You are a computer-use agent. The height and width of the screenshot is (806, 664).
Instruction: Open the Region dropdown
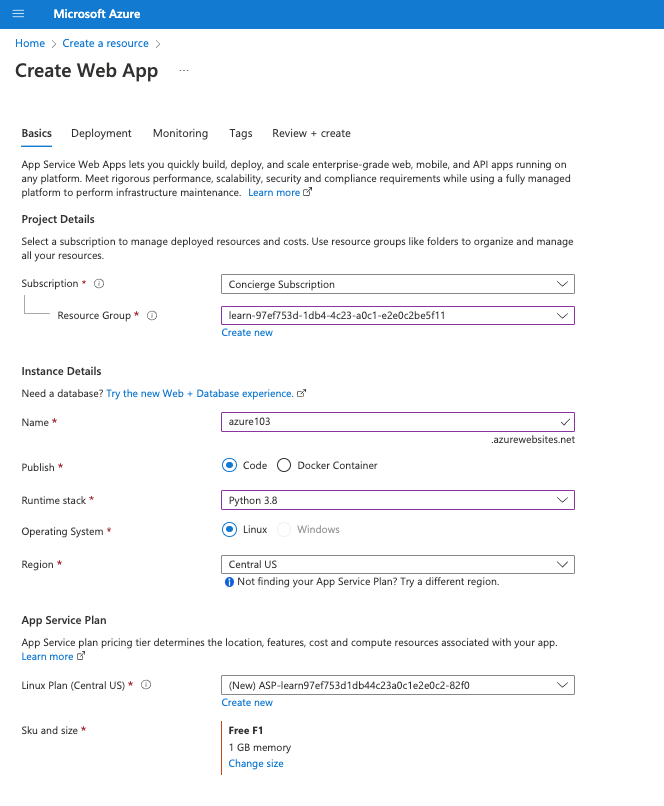(x=397, y=564)
